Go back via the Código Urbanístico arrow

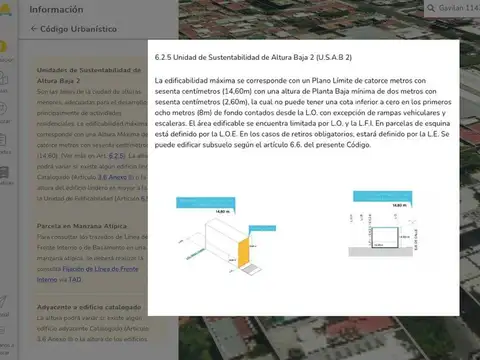pos(33,29)
